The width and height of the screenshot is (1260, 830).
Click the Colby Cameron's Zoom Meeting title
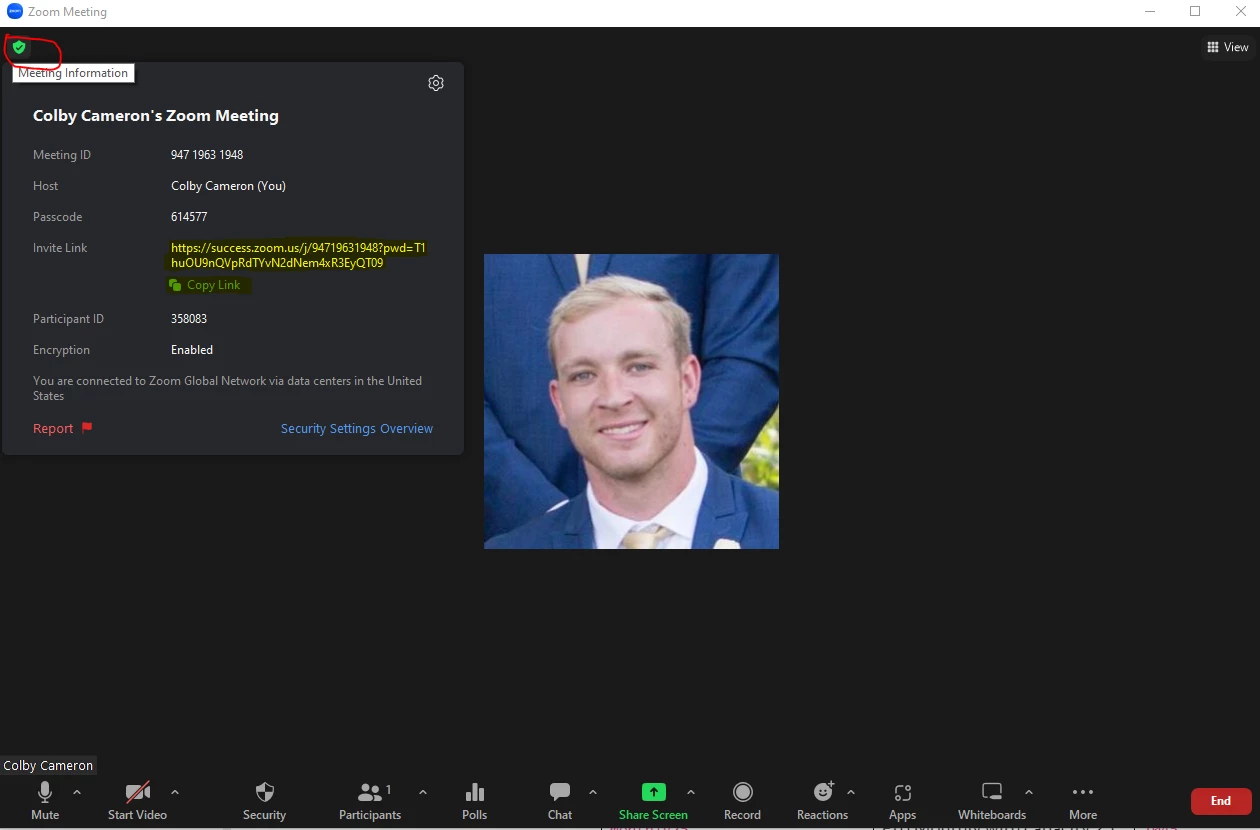156,116
